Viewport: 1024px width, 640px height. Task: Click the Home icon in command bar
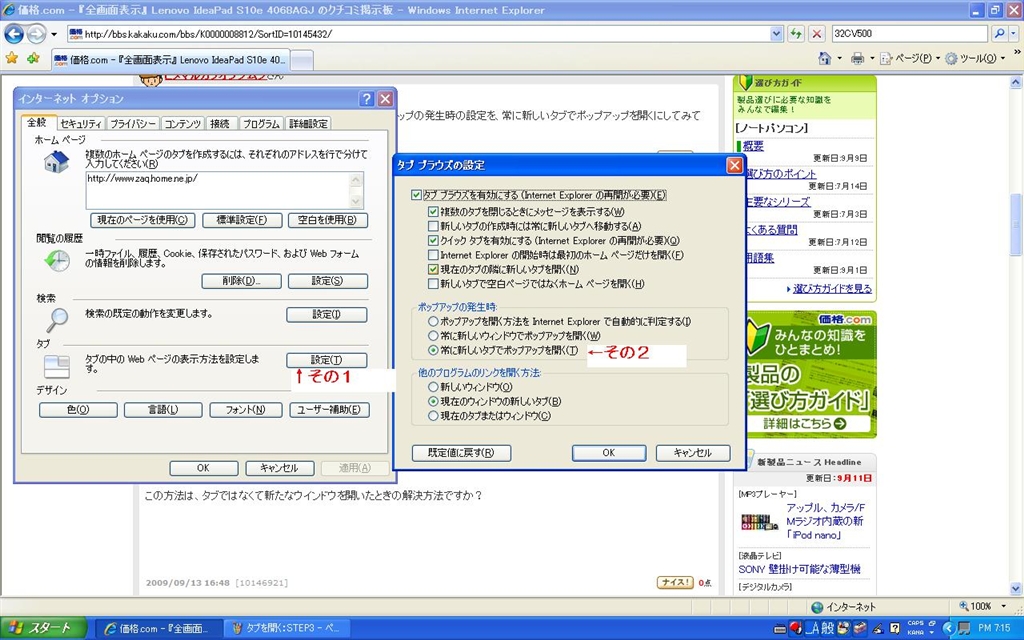click(825, 59)
